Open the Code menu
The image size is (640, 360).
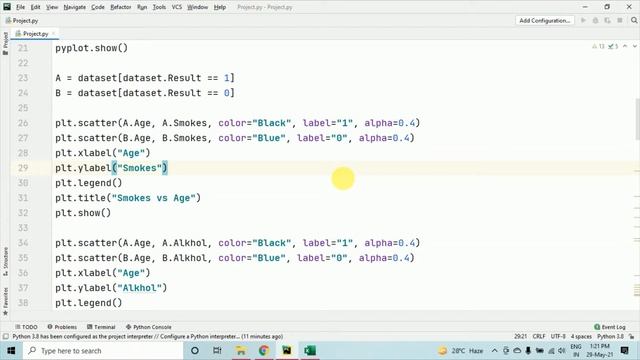98,7
